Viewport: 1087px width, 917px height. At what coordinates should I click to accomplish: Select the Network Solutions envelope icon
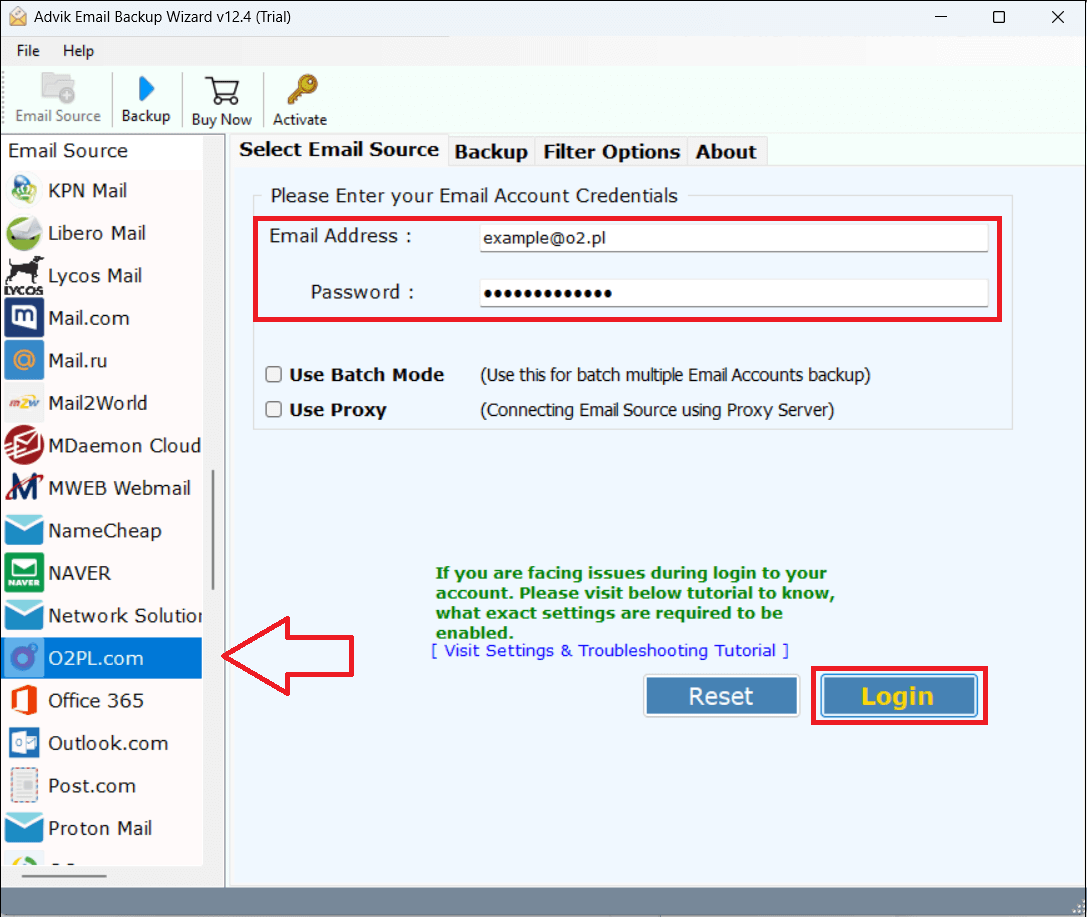[x=24, y=615]
